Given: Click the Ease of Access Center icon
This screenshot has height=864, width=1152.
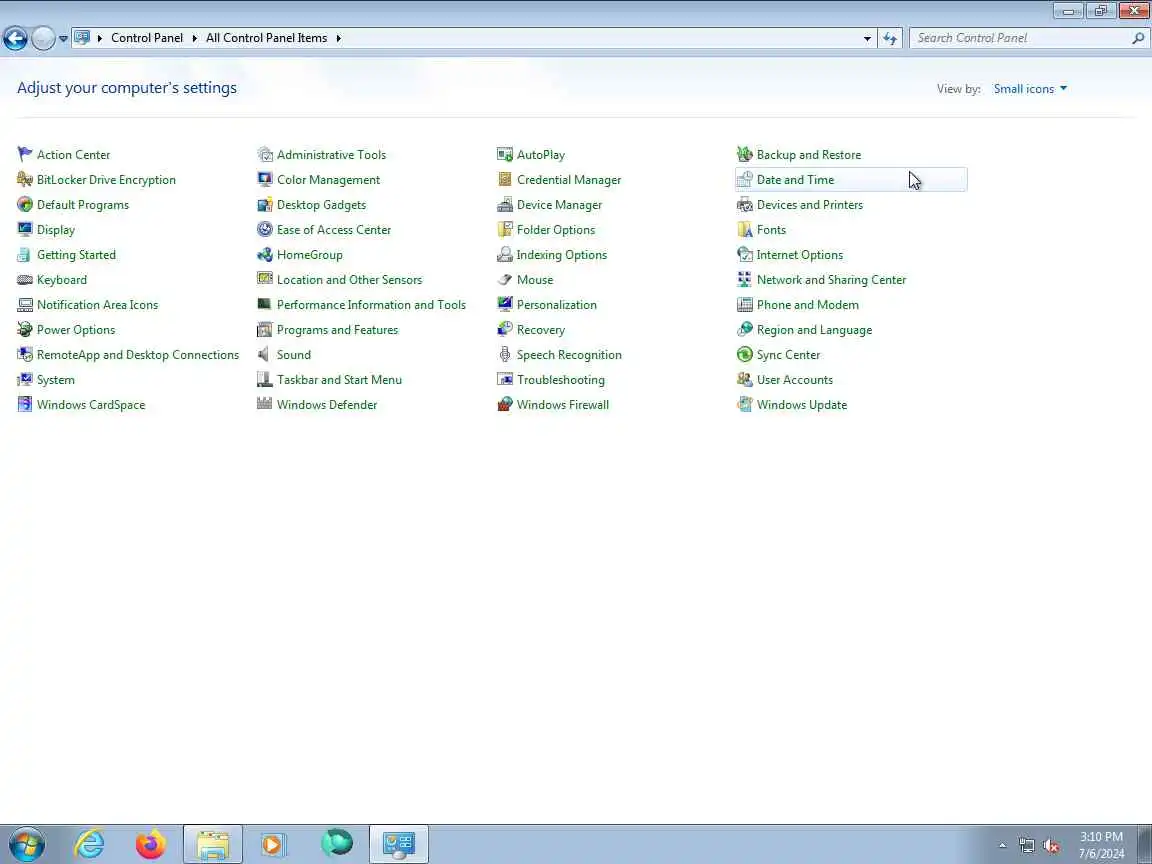Looking at the screenshot, I should [264, 229].
